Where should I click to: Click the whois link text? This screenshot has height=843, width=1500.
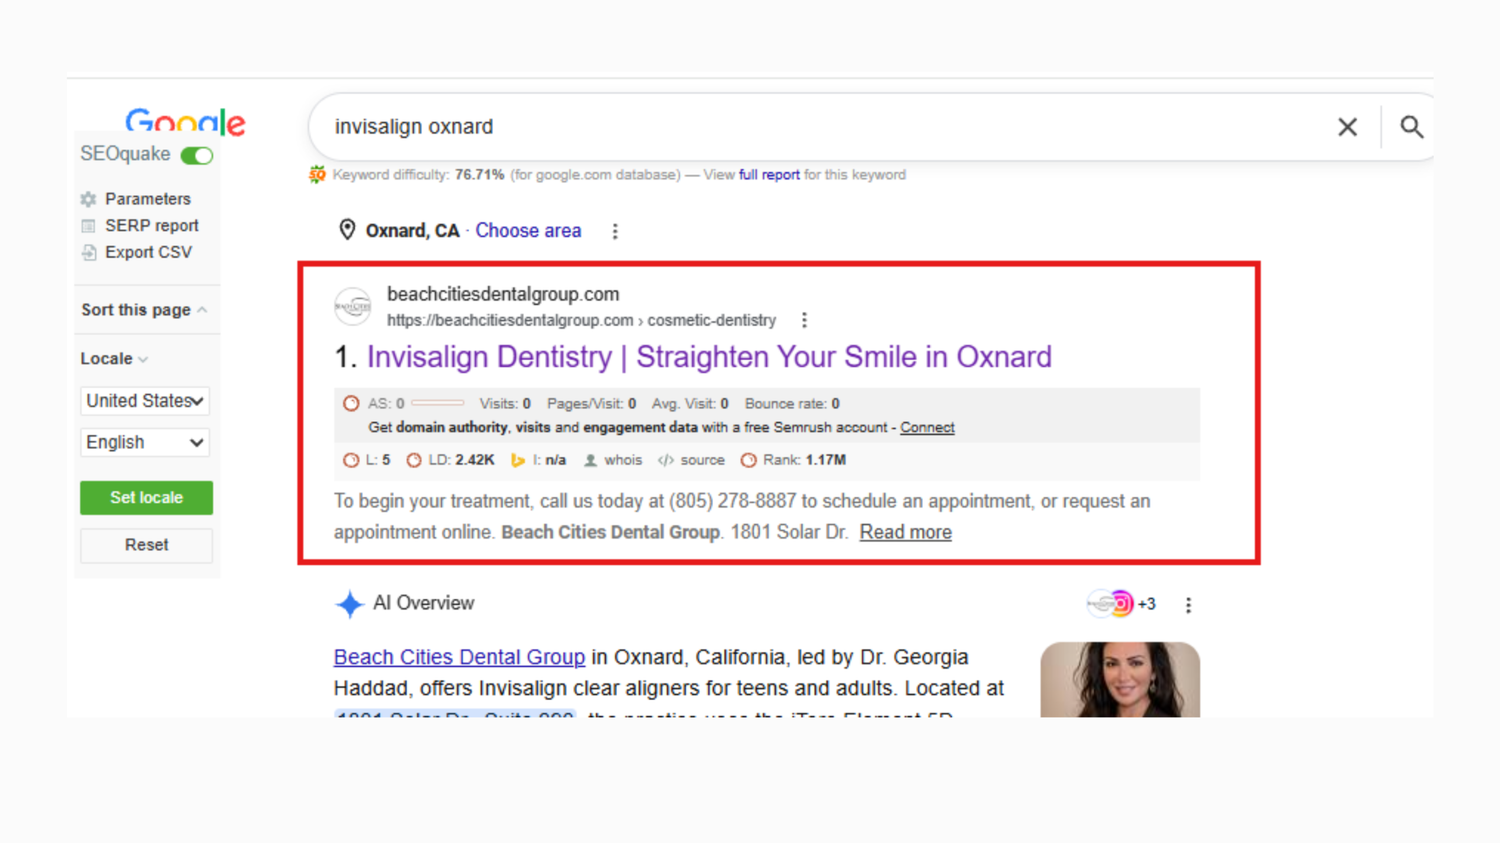click(x=623, y=460)
